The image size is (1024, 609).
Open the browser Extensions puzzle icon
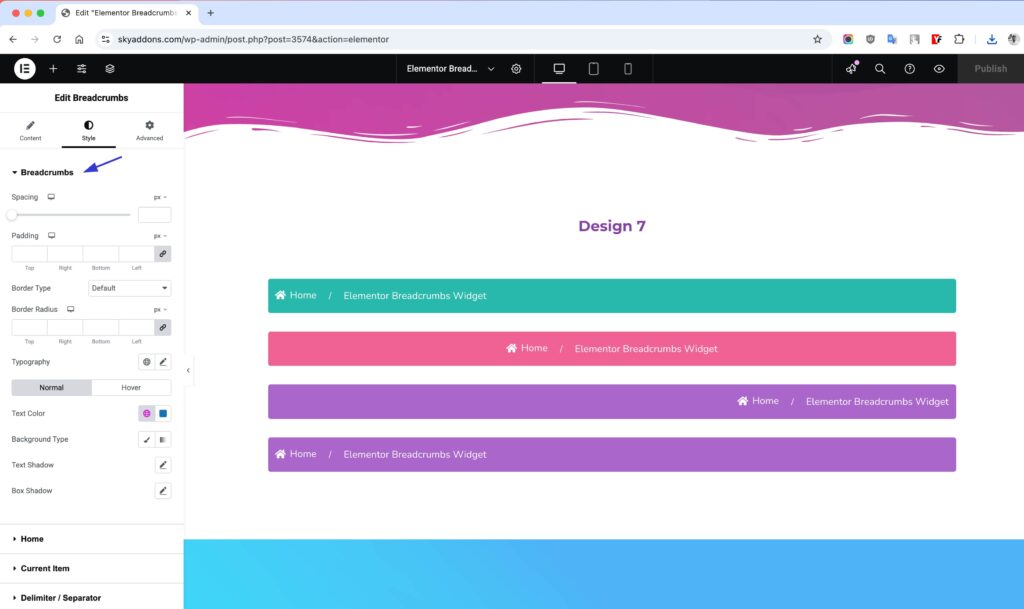[959, 39]
